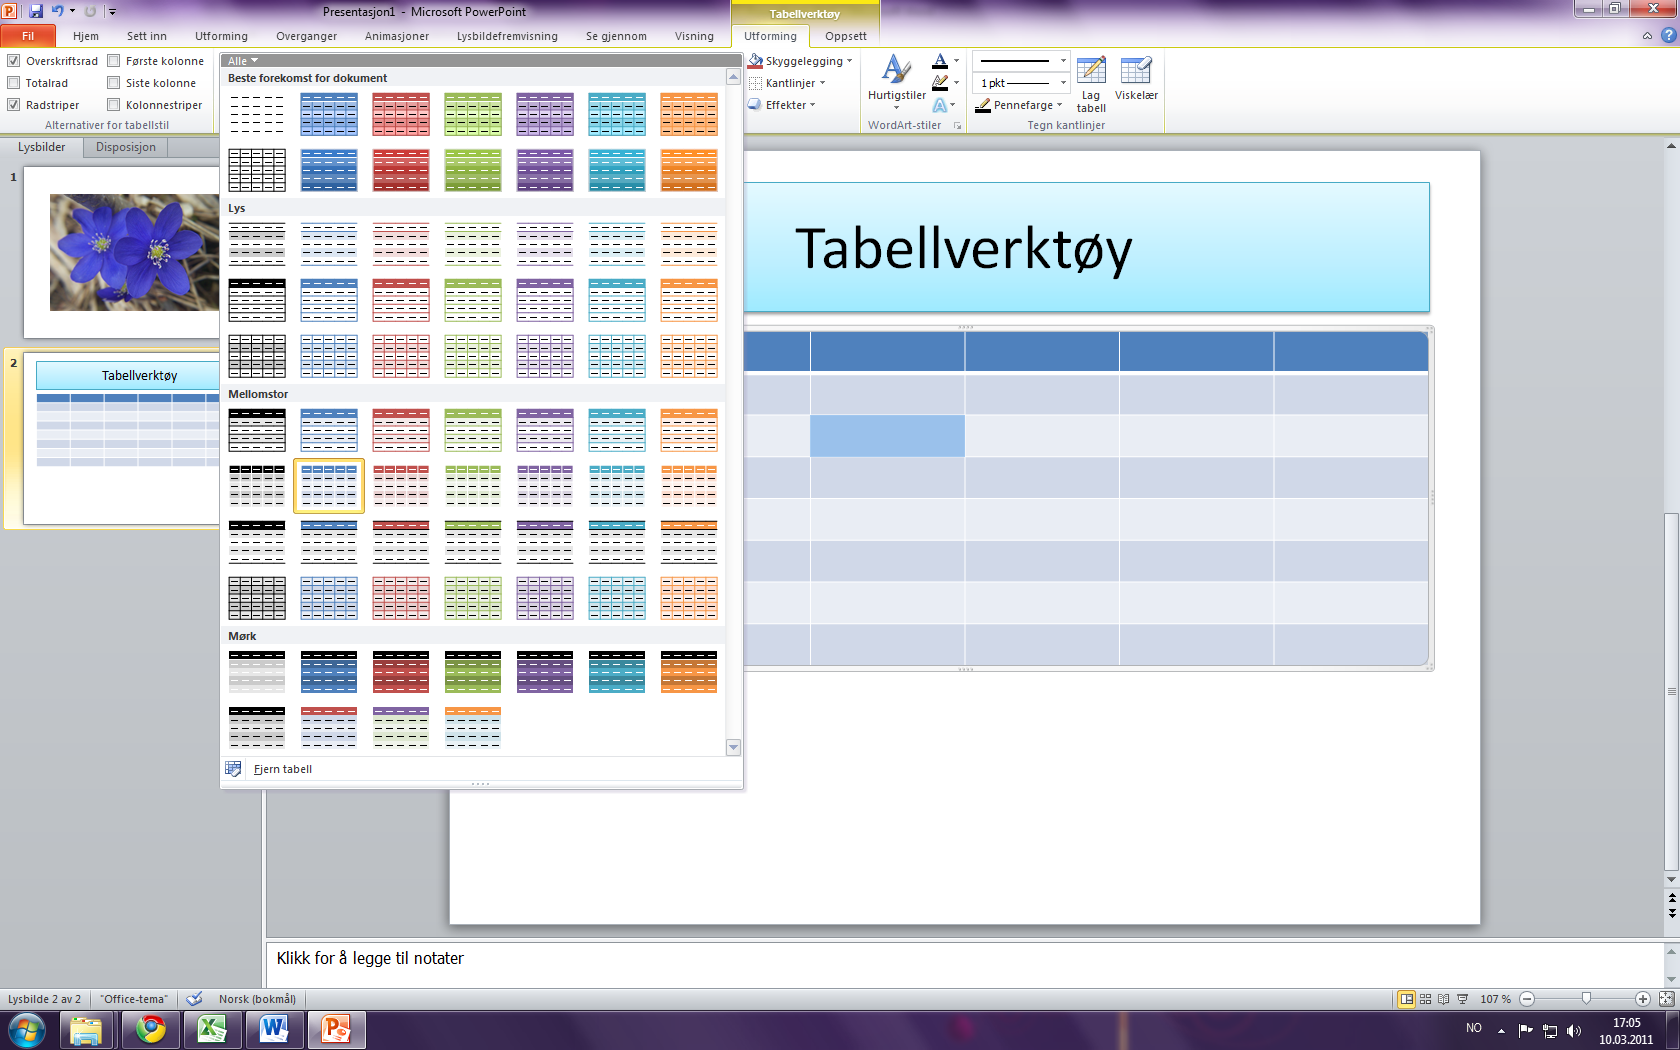Switch to the Sett inn tab
This screenshot has height=1050, width=1680.
click(x=147, y=36)
